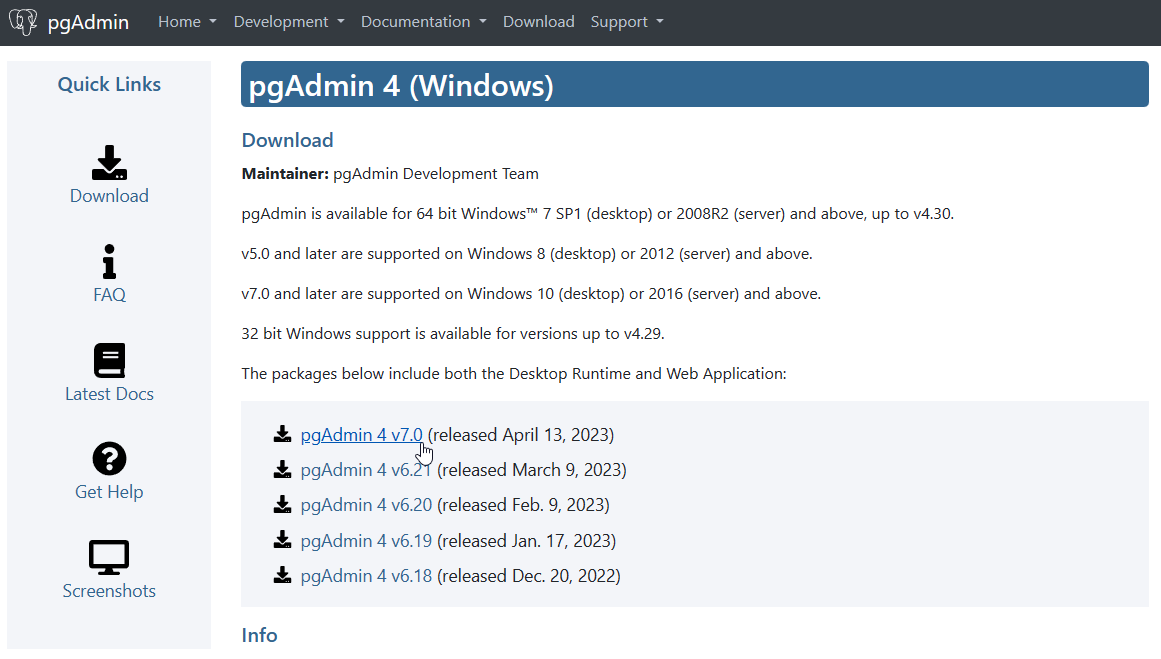1161x659 pixels.
Task: Click the pgAdmin elephant logo icon
Action: (x=23, y=22)
